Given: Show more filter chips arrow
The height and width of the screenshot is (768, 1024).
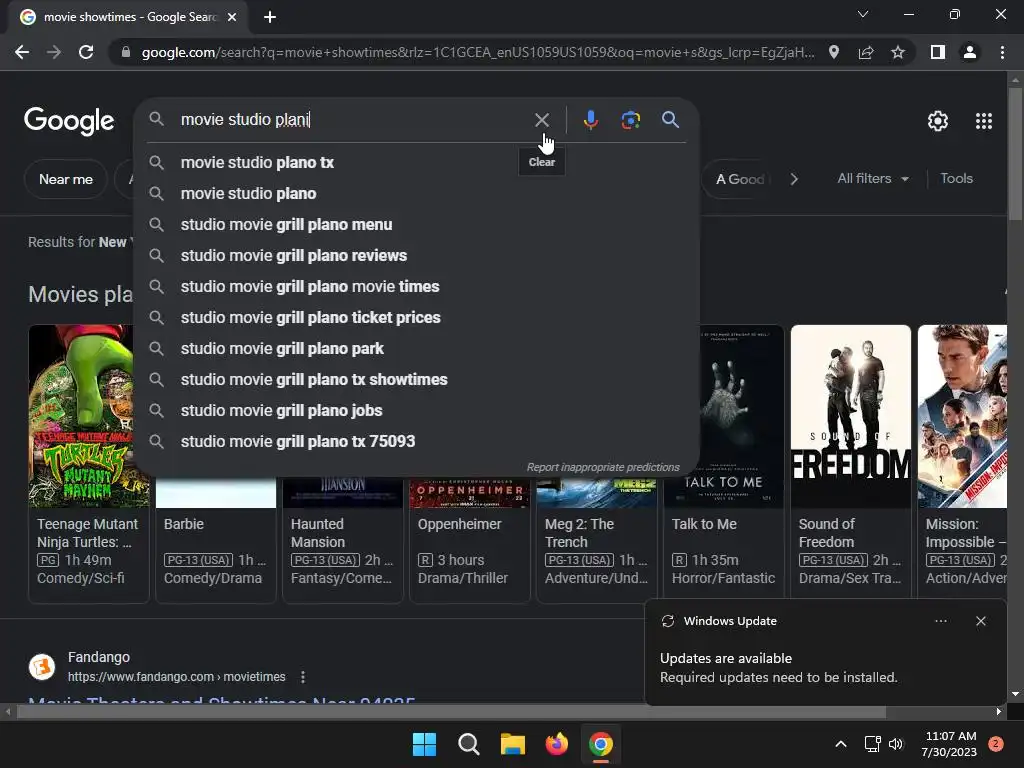Looking at the screenshot, I should tap(793, 180).
